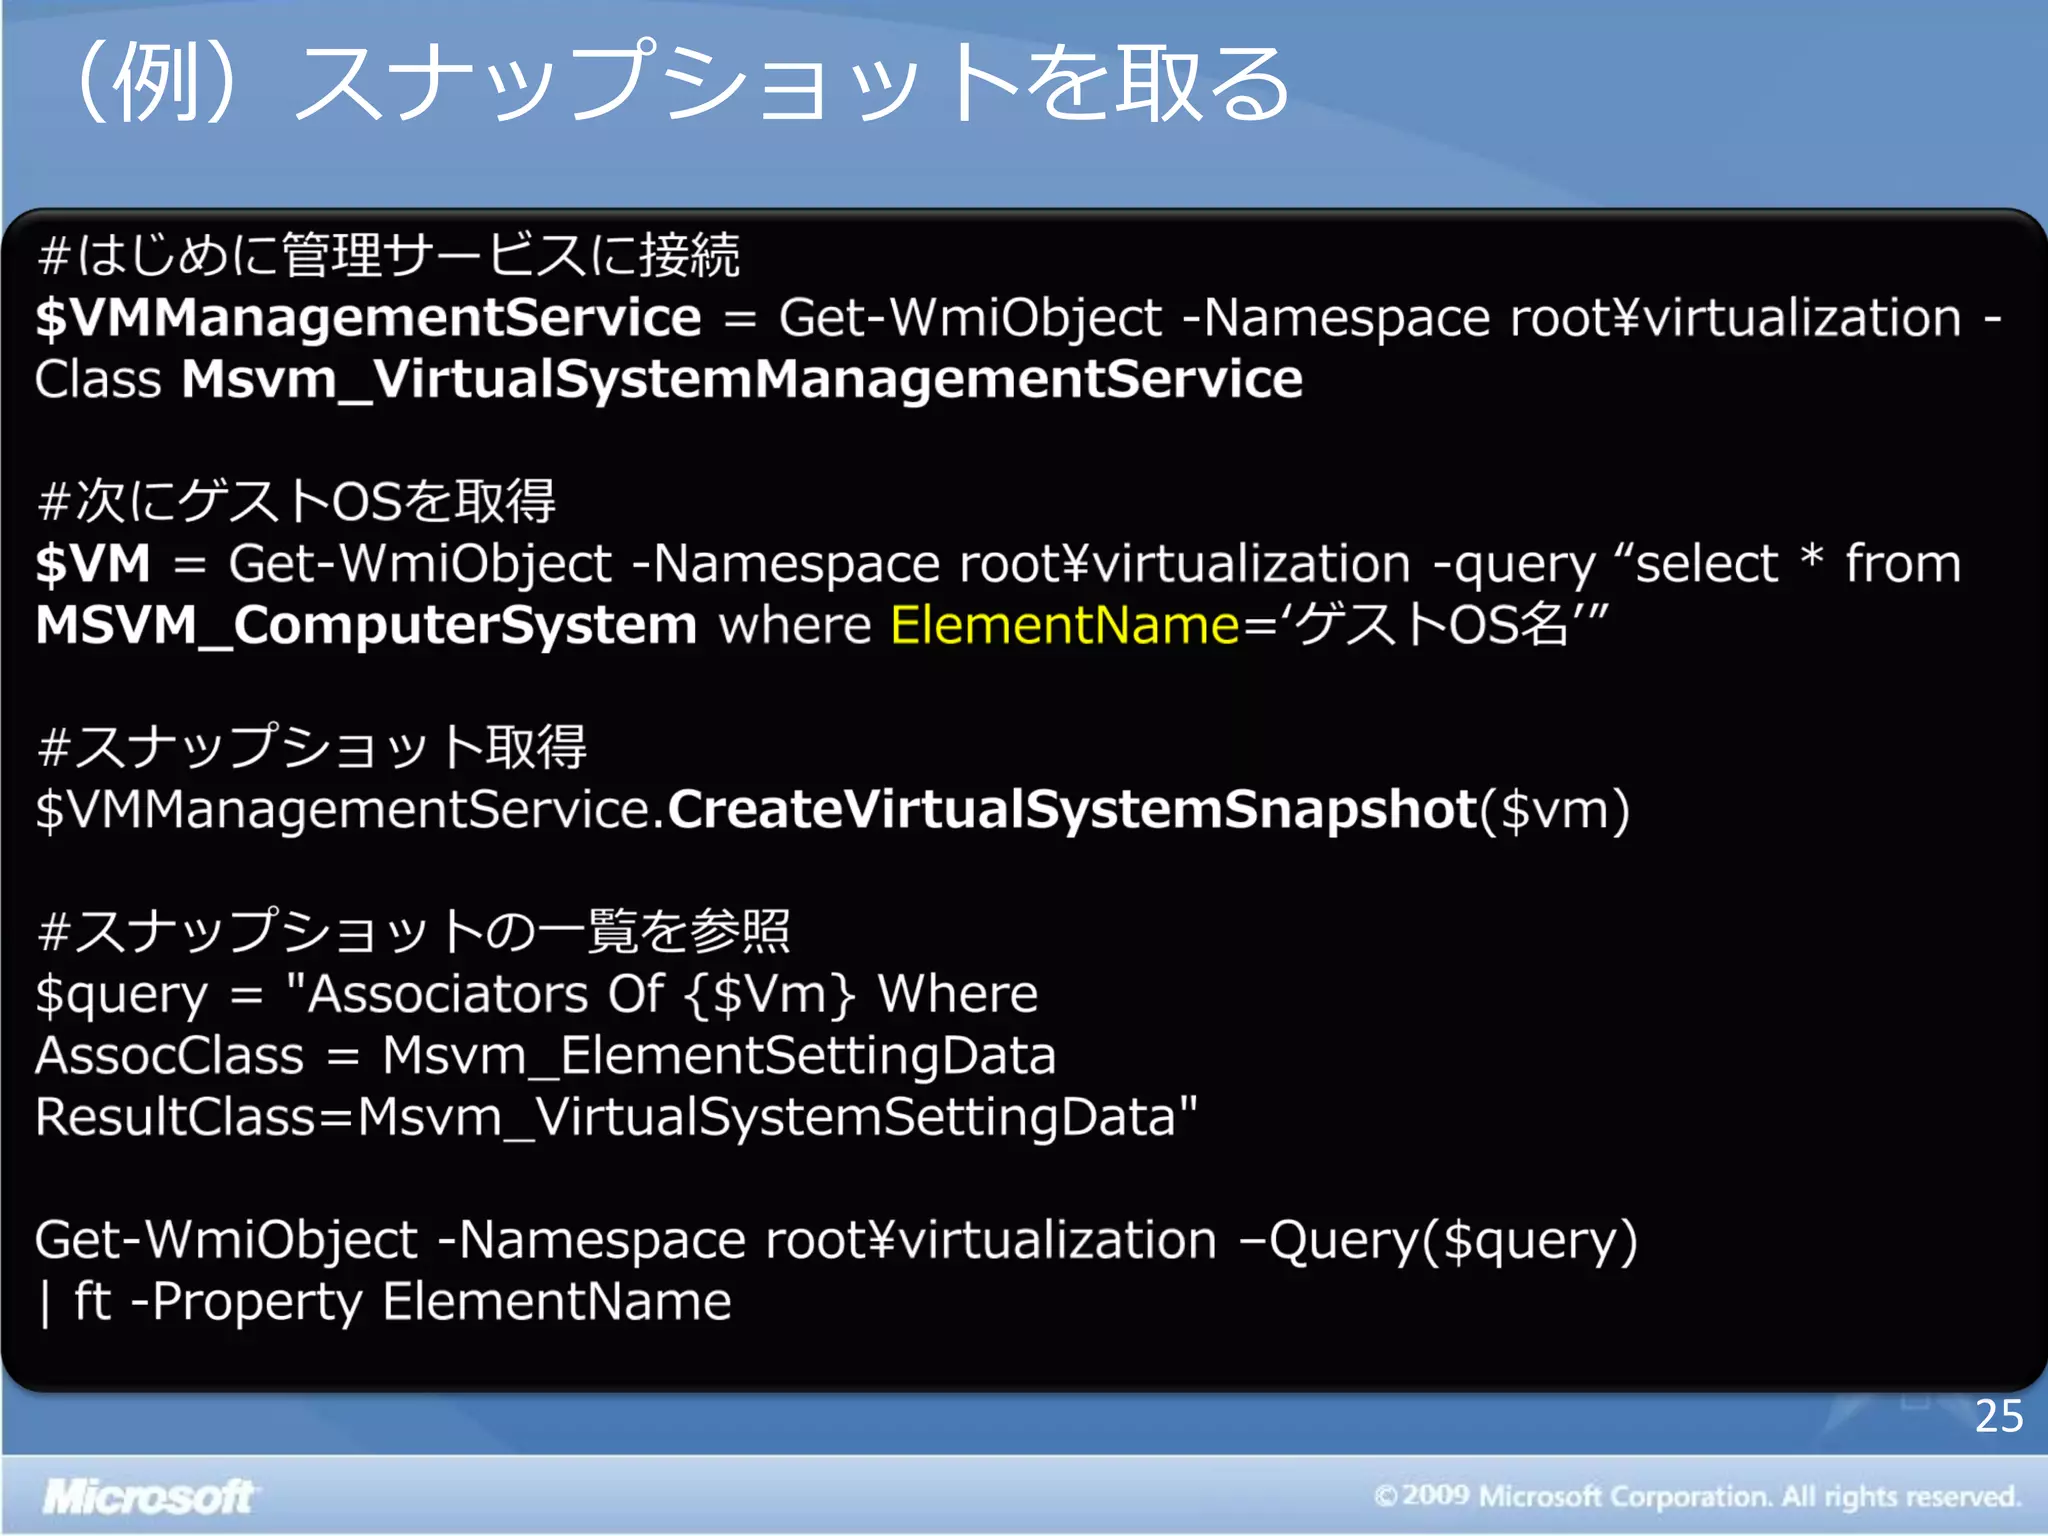Viewport: 2048px width, 1536px height.
Task: Click the ResultClass=Msvm_VirtualSystemSettingData line
Action: coord(616,1118)
